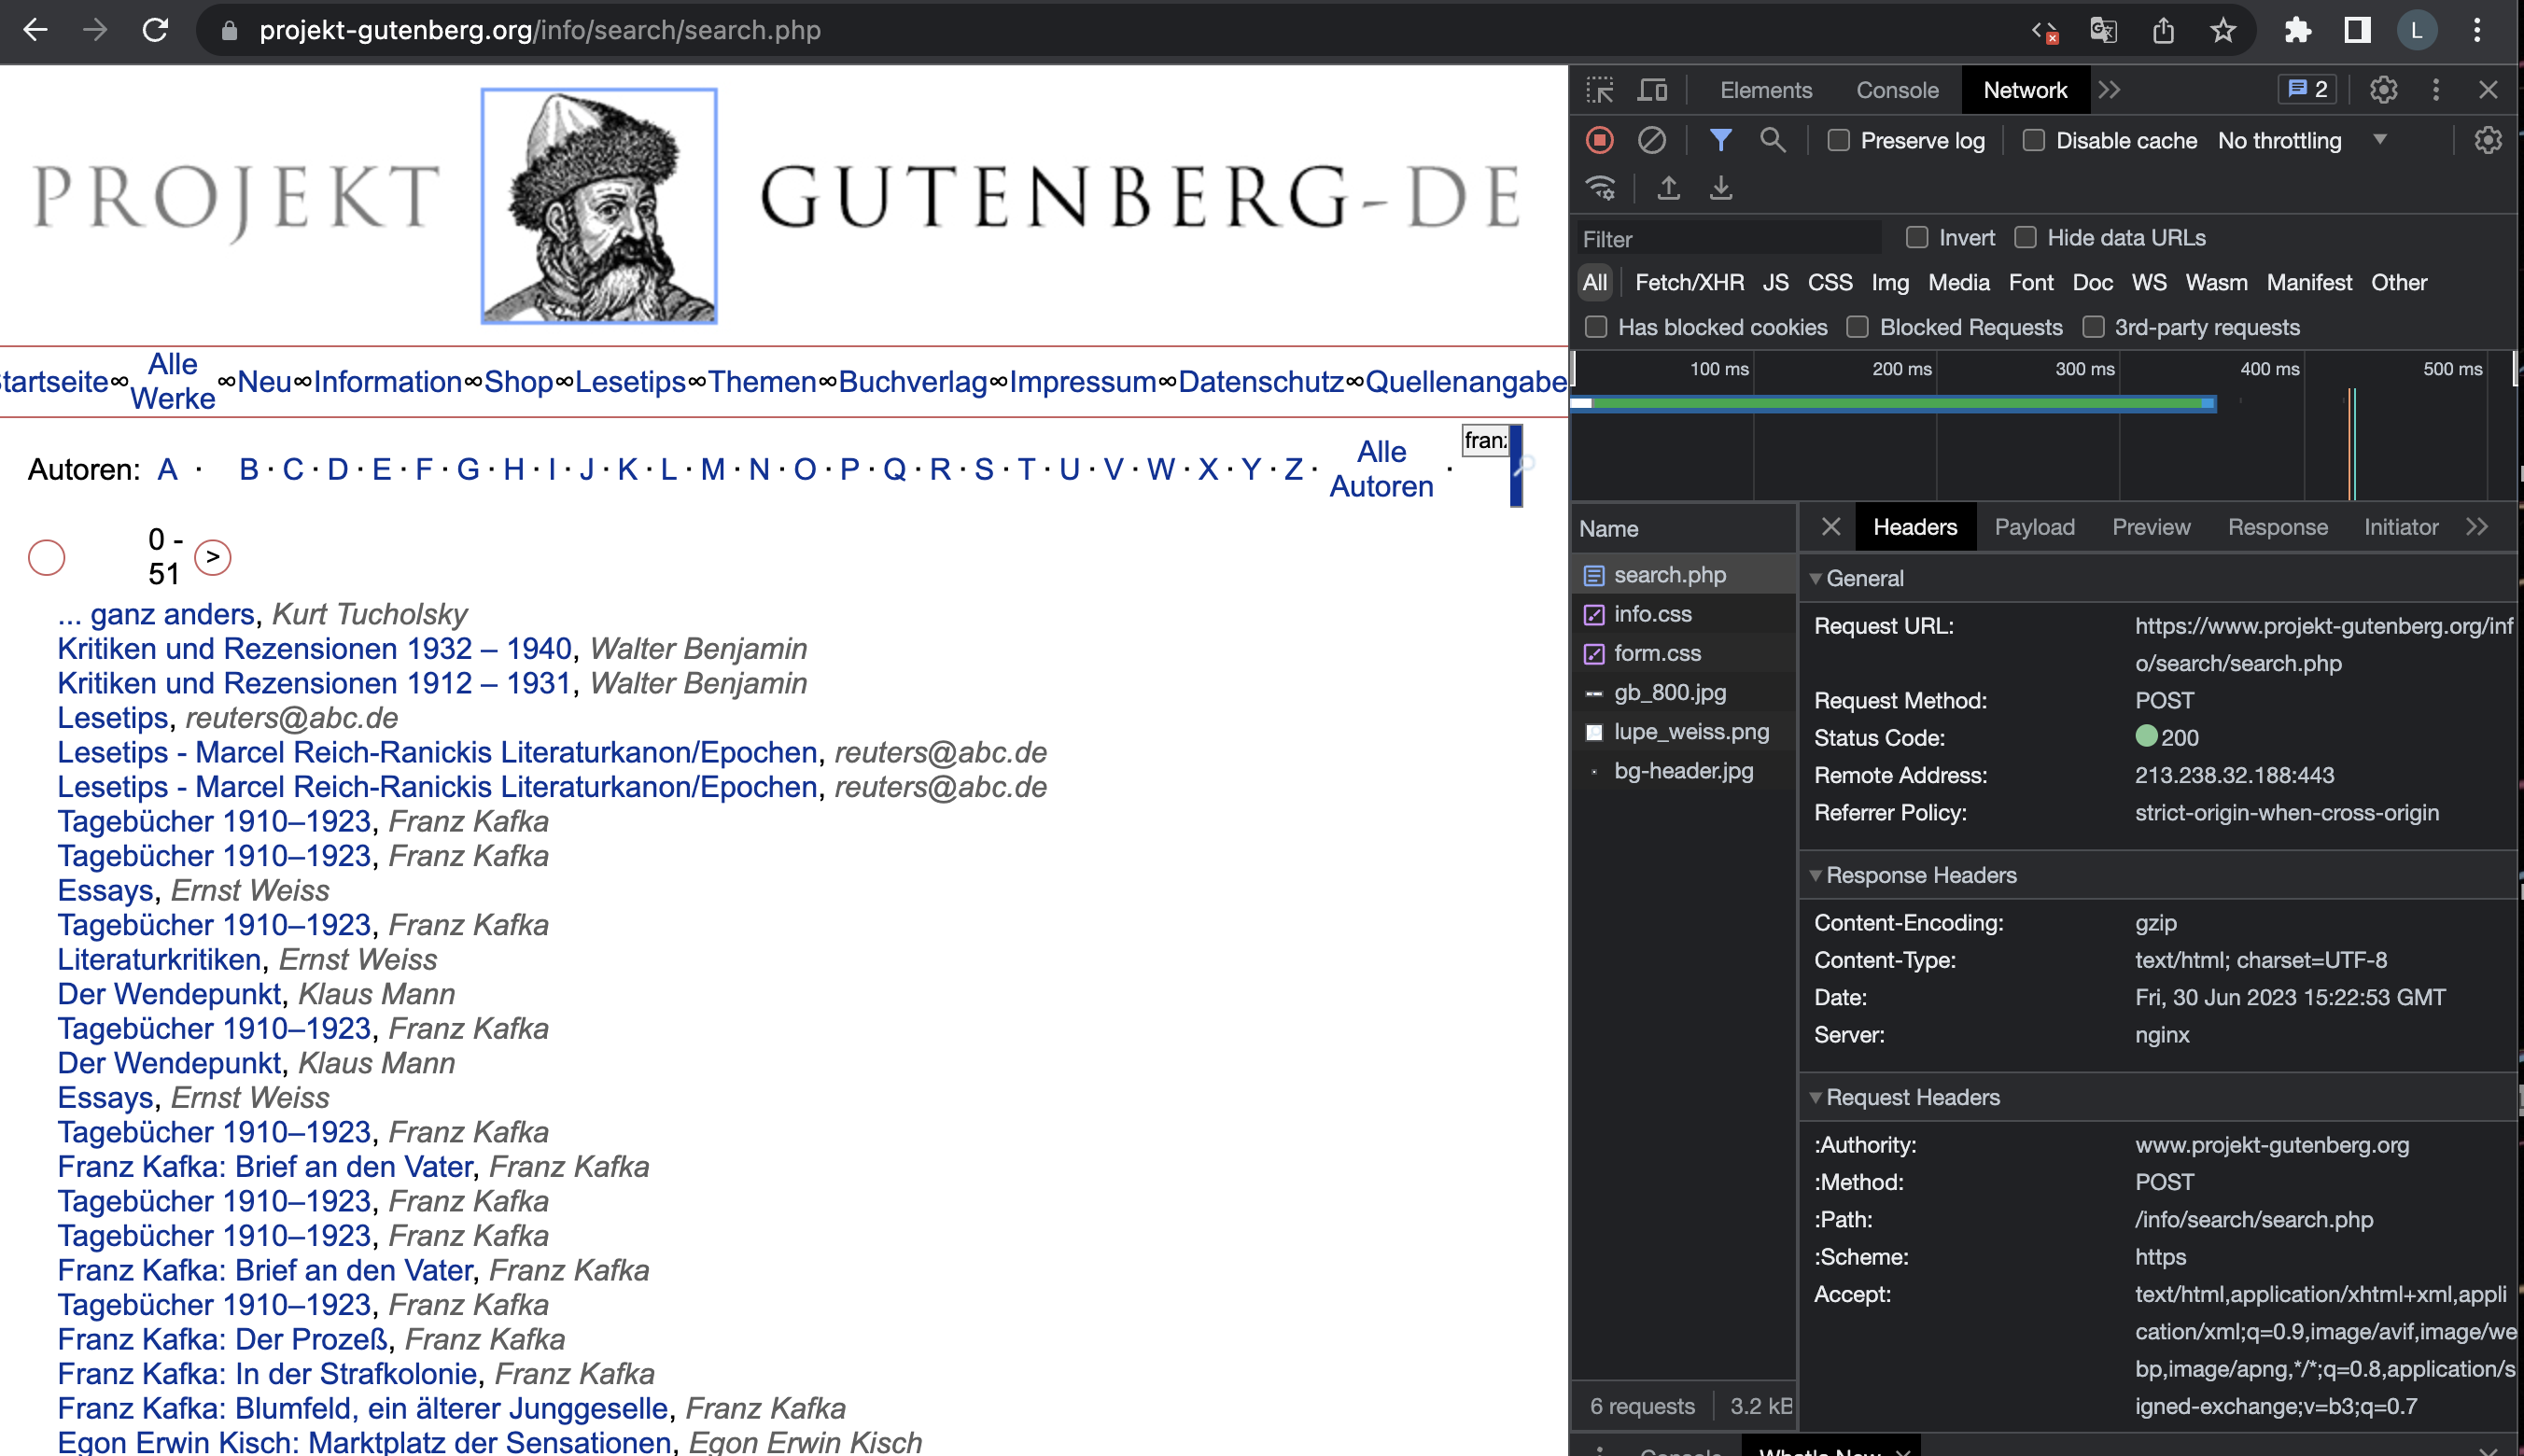Close the request details pane with X
The image size is (2524, 1456).
coord(1830,527)
